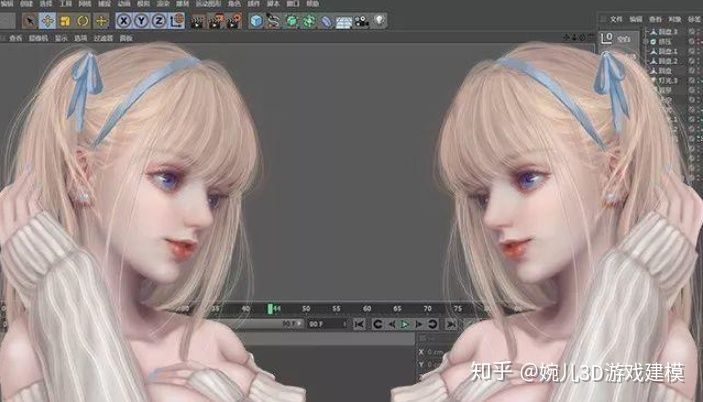703x402 pixels.
Task: Toggle the Z axis lock
Action: point(159,21)
